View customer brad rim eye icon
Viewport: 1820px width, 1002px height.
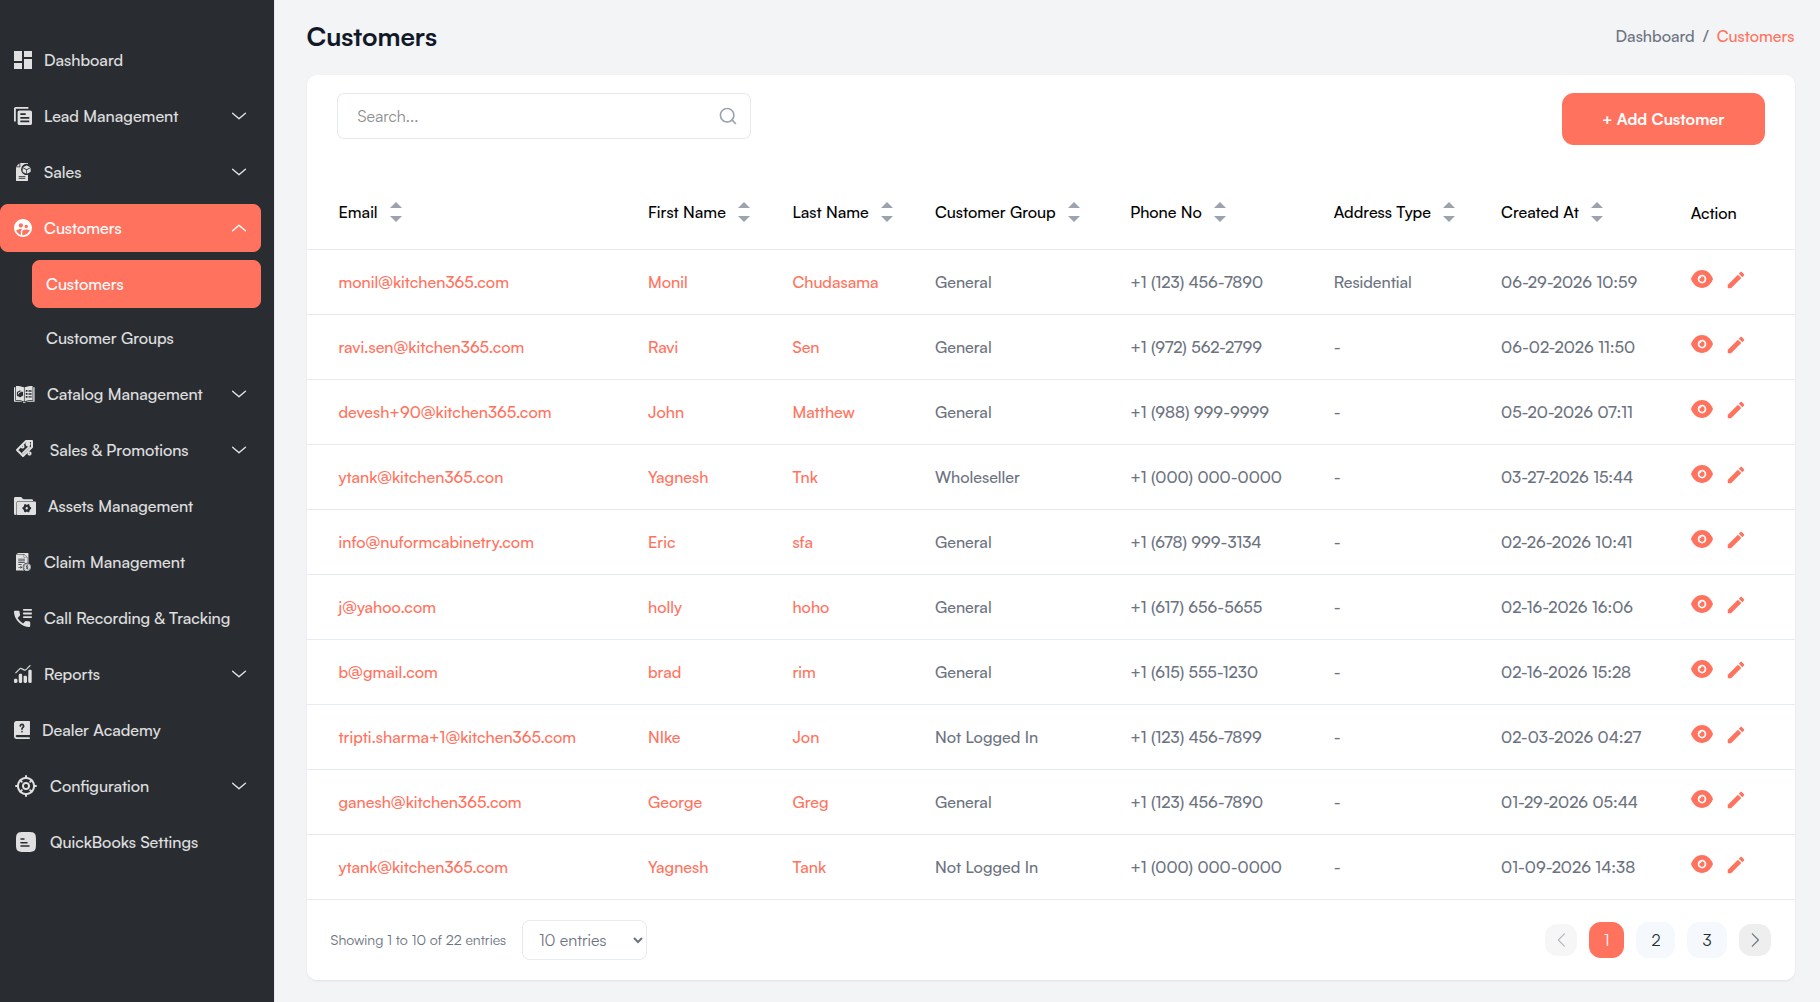(1702, 669)
